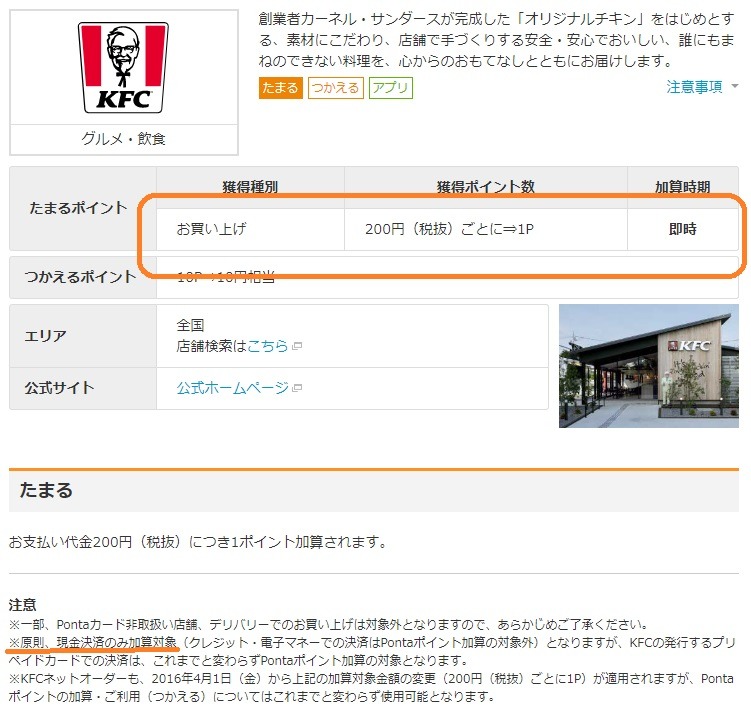Click the 即時 table cell
The width and height of the screenshot is (751, 721).
683,229
